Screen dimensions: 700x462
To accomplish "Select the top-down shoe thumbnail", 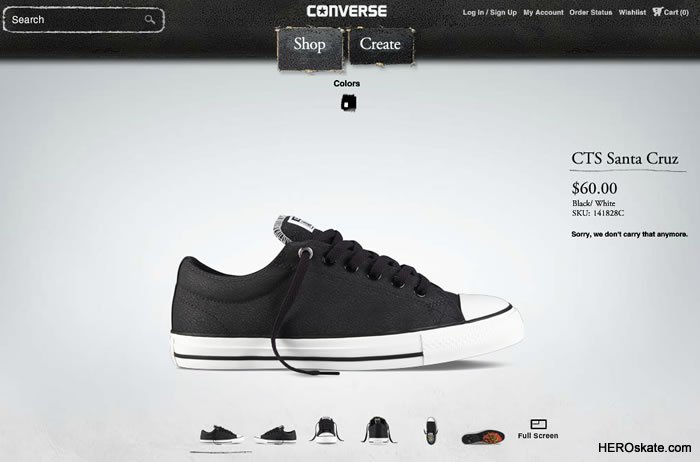I will coord(431,431).
